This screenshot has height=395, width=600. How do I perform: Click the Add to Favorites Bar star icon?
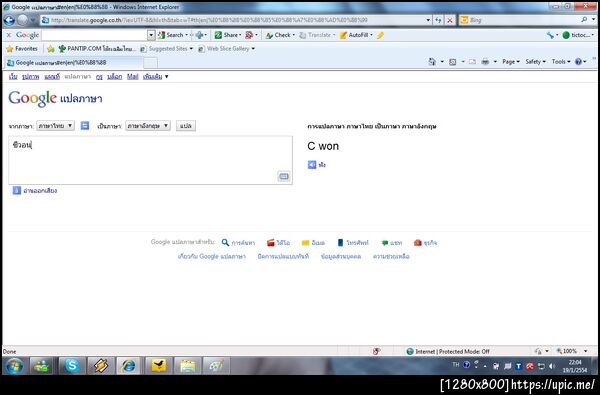[51, 49]
